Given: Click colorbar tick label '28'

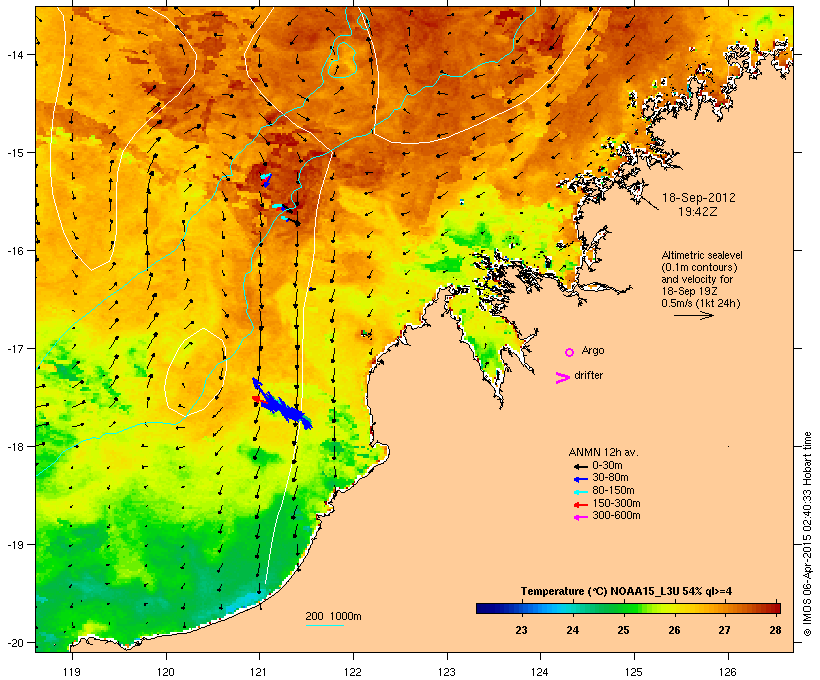Looking at the screenshot, I should [x=776, y=630].
